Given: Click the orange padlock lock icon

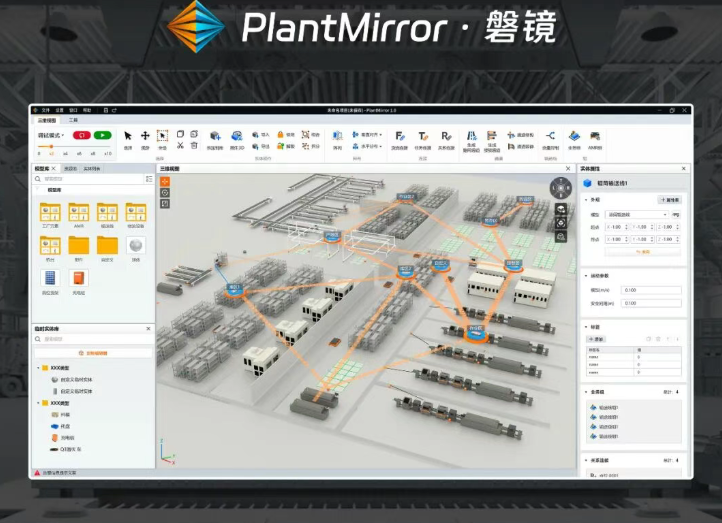Looking at the screenshot, I should click(x=278, y=134).
